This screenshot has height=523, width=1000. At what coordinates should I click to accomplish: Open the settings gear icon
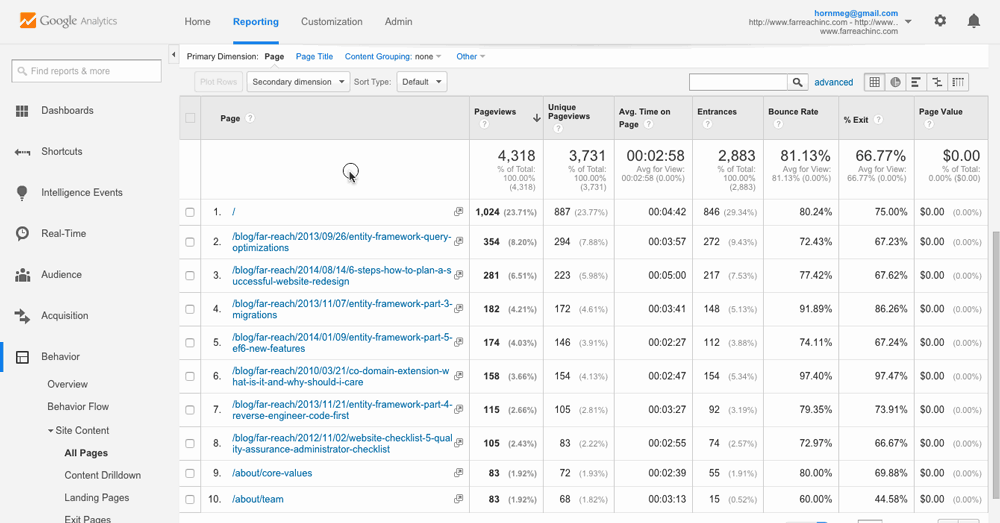[x=940, y=20]
